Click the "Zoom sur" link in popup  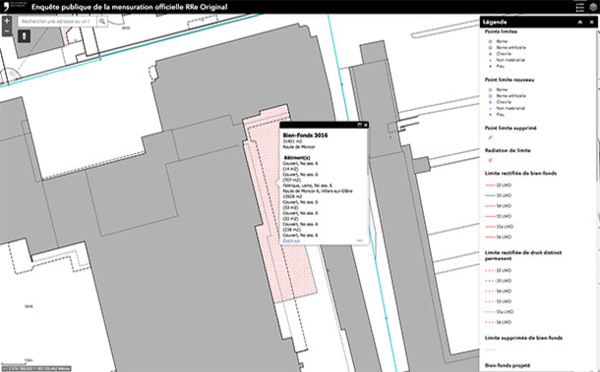tap(291, 241)
